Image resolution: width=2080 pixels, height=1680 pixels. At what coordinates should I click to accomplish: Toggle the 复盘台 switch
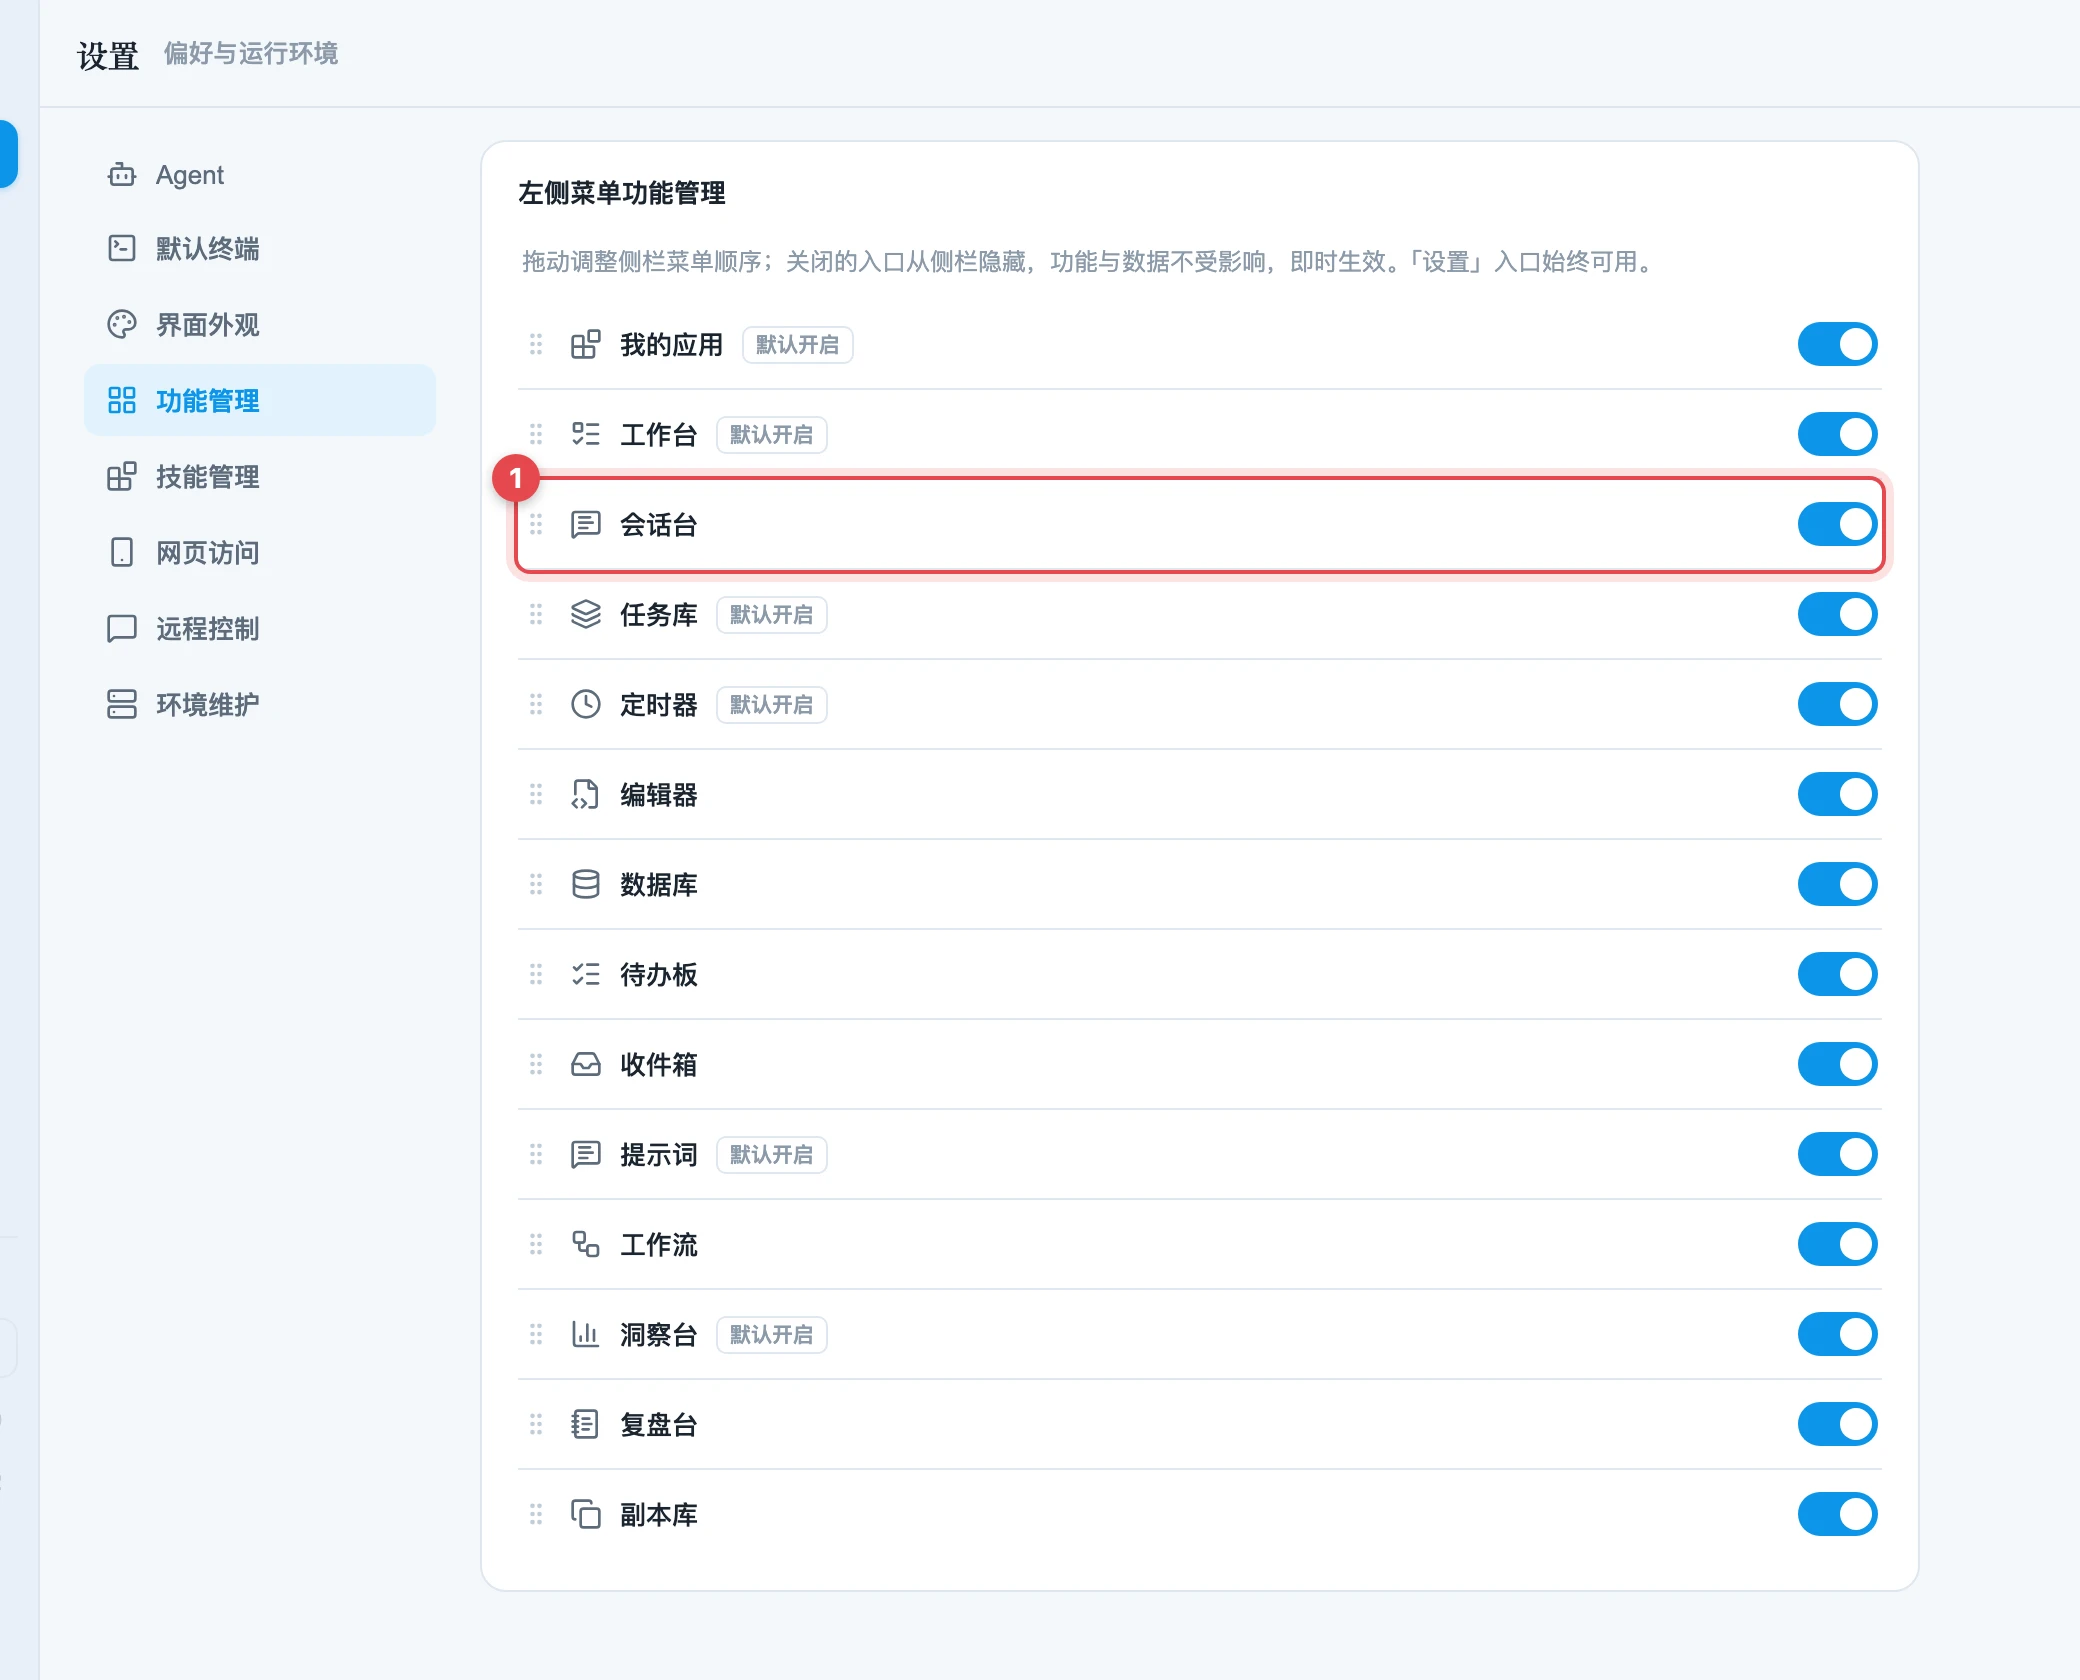click(1837, 1425)
